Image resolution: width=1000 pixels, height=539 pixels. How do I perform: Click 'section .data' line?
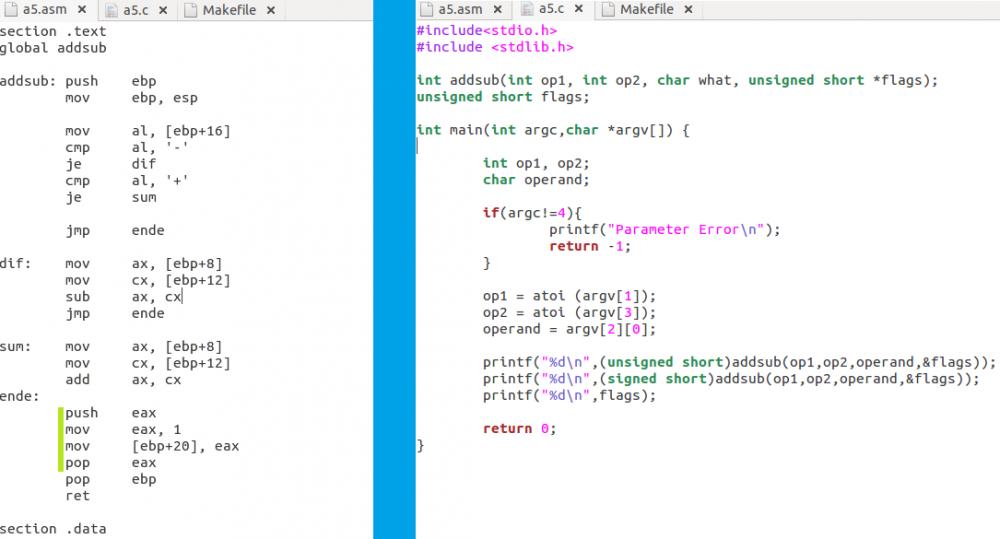[53, 529]
